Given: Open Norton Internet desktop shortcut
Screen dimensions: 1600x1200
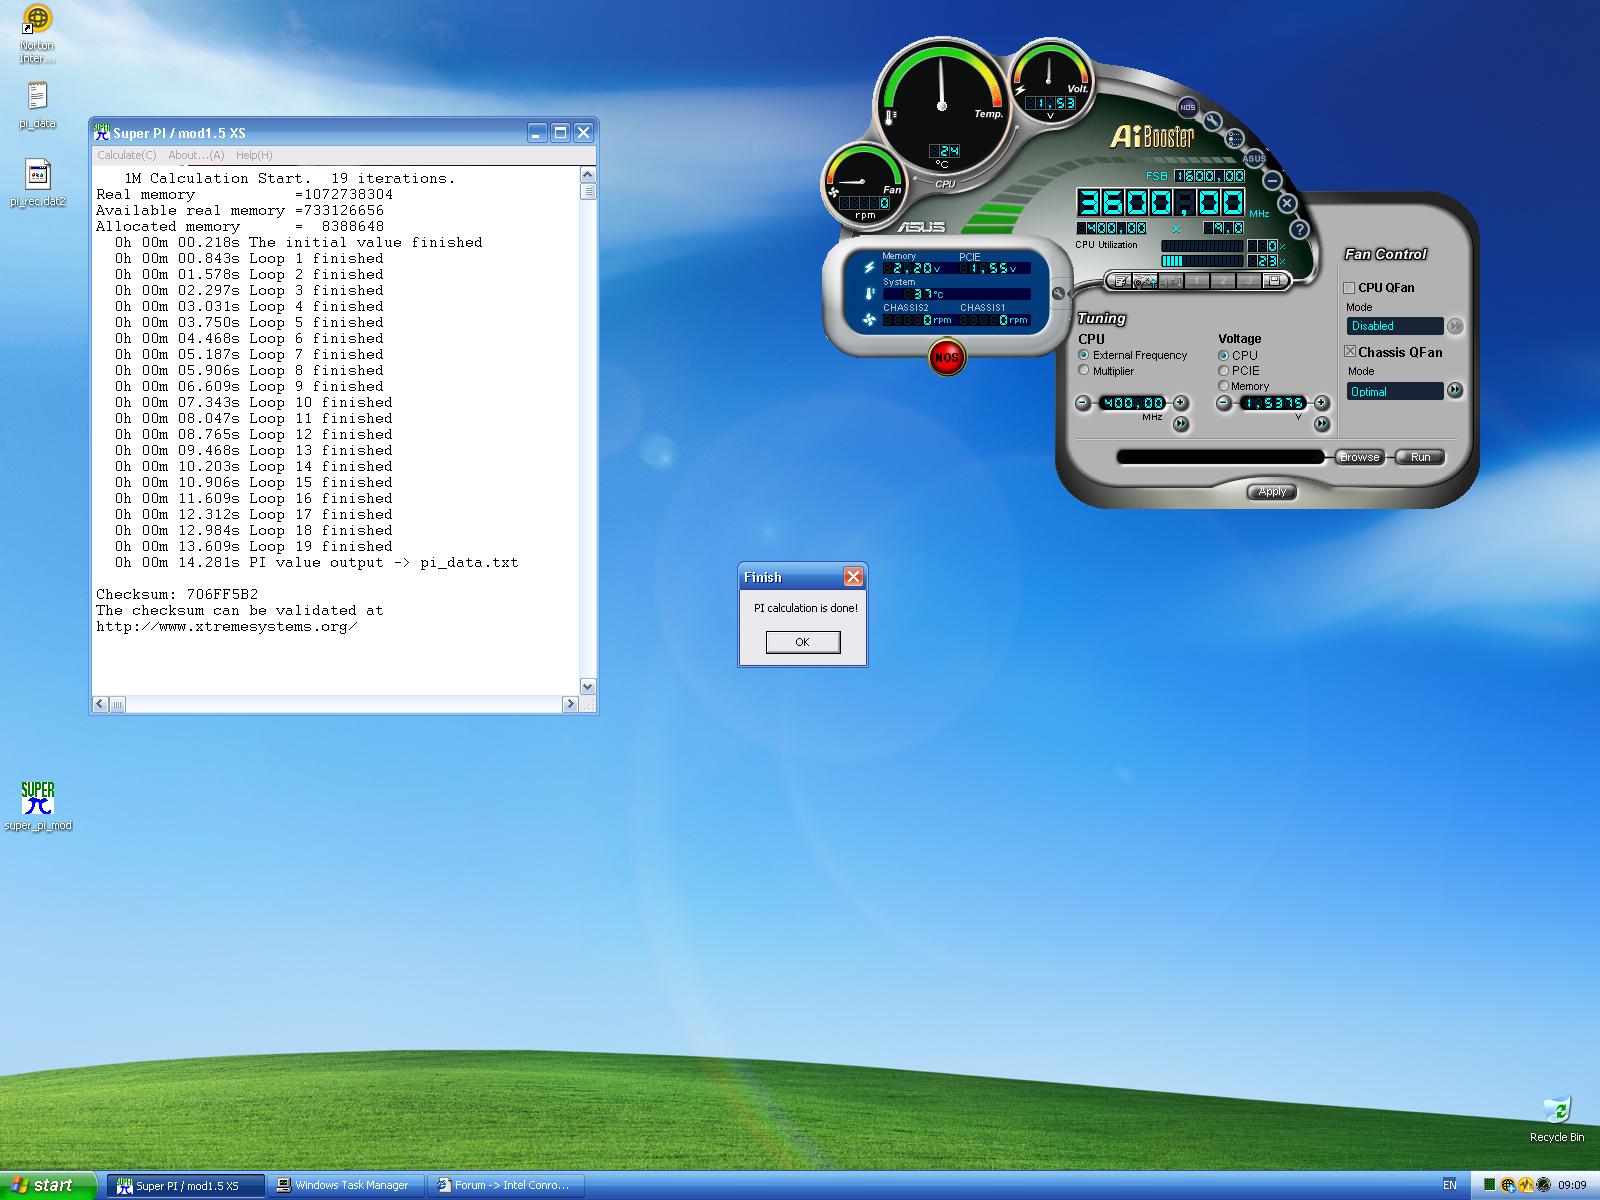Looking at the screenshot, I should [x=37, y=35].
